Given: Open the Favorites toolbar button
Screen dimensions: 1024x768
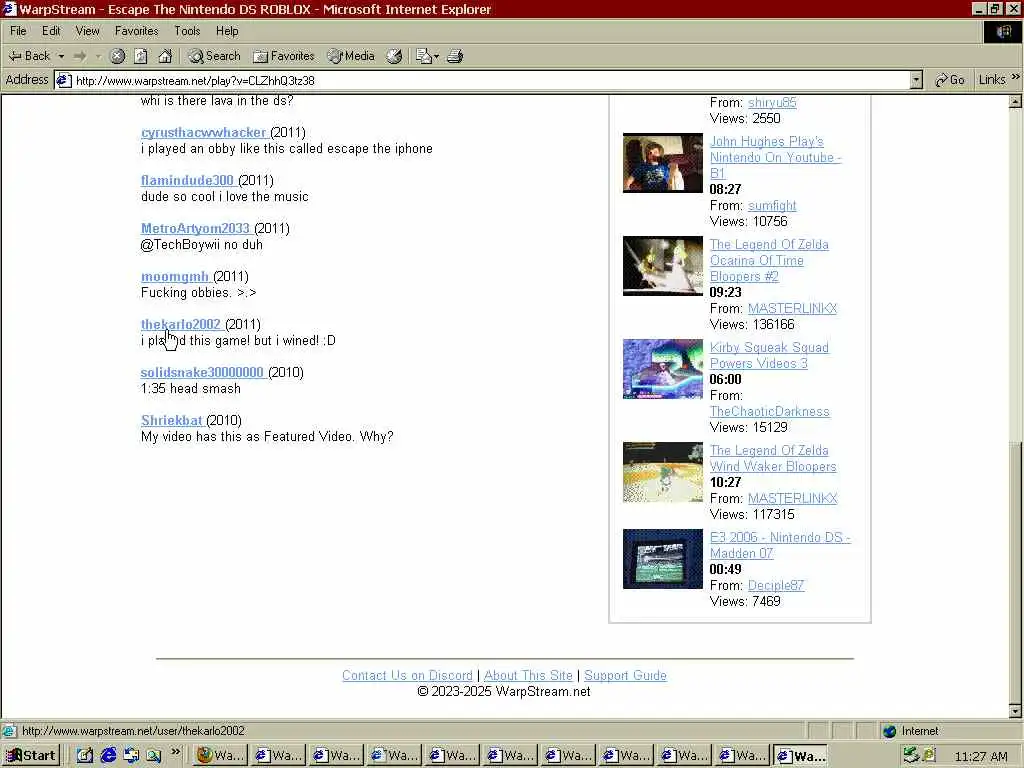Looking at the screenshot, I should click(x=283, y=56).
